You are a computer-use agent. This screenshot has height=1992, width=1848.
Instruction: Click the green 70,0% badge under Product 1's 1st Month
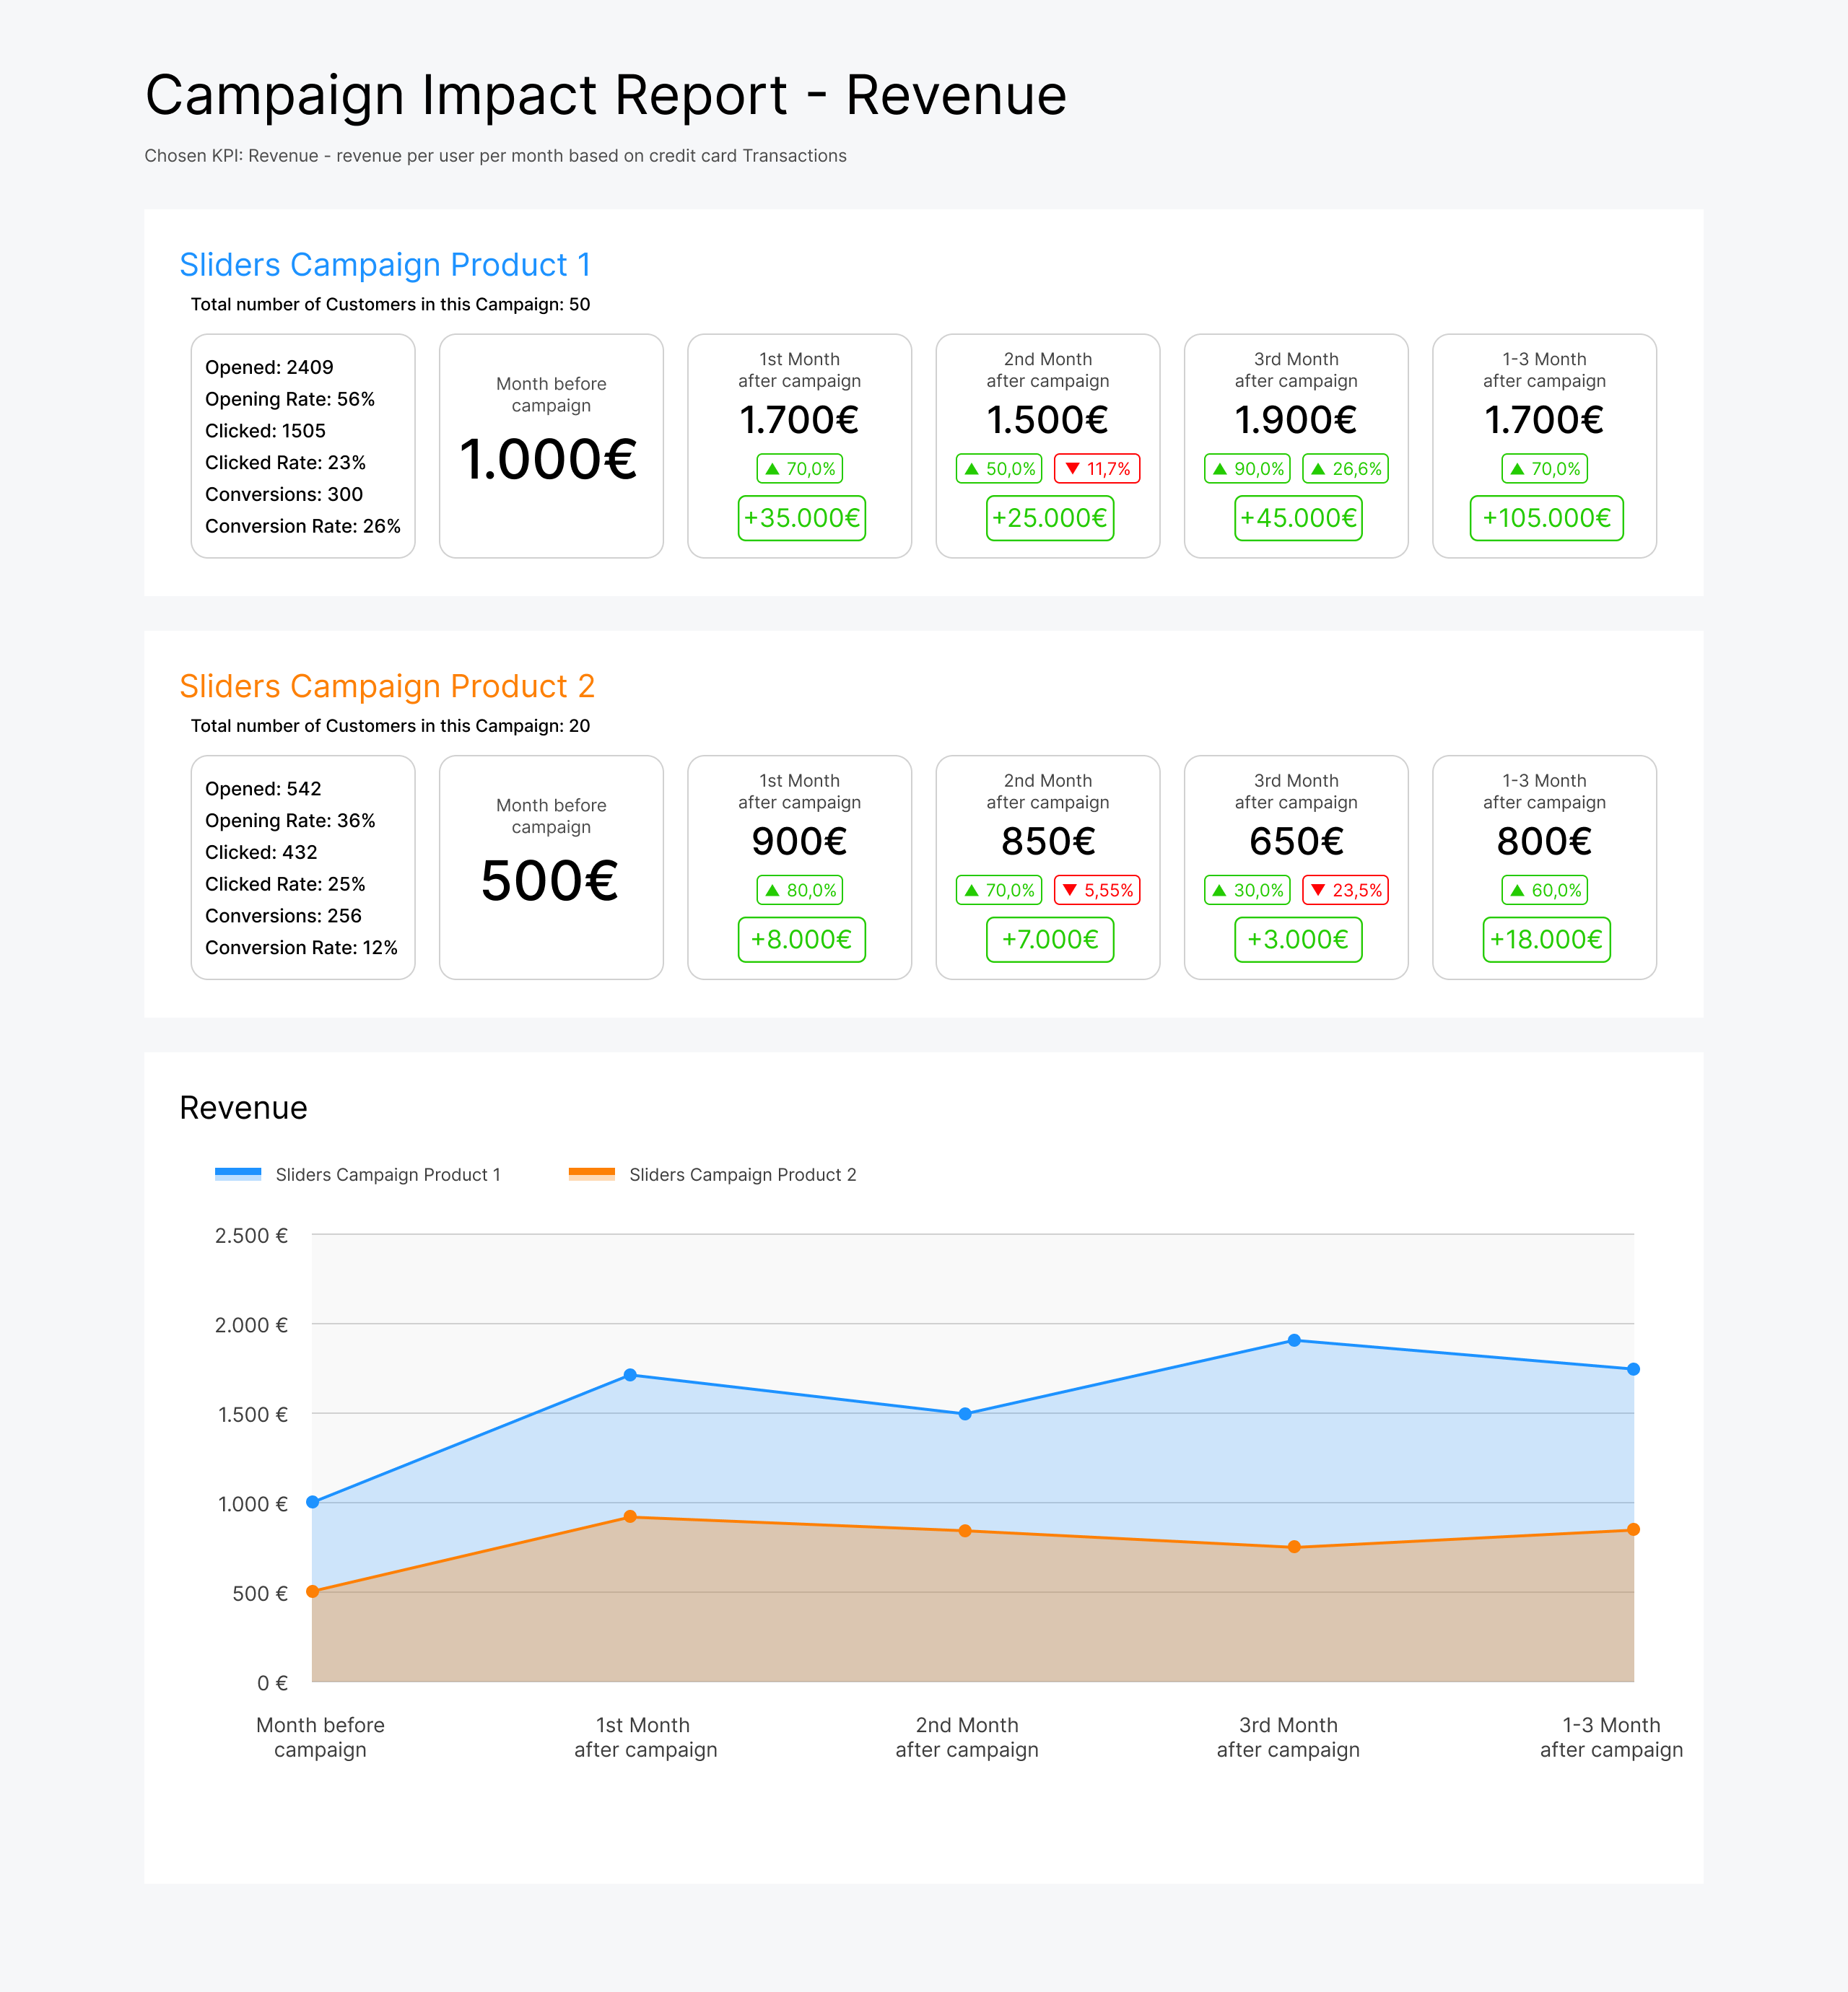pyautogui.click(x=800, y=469)
